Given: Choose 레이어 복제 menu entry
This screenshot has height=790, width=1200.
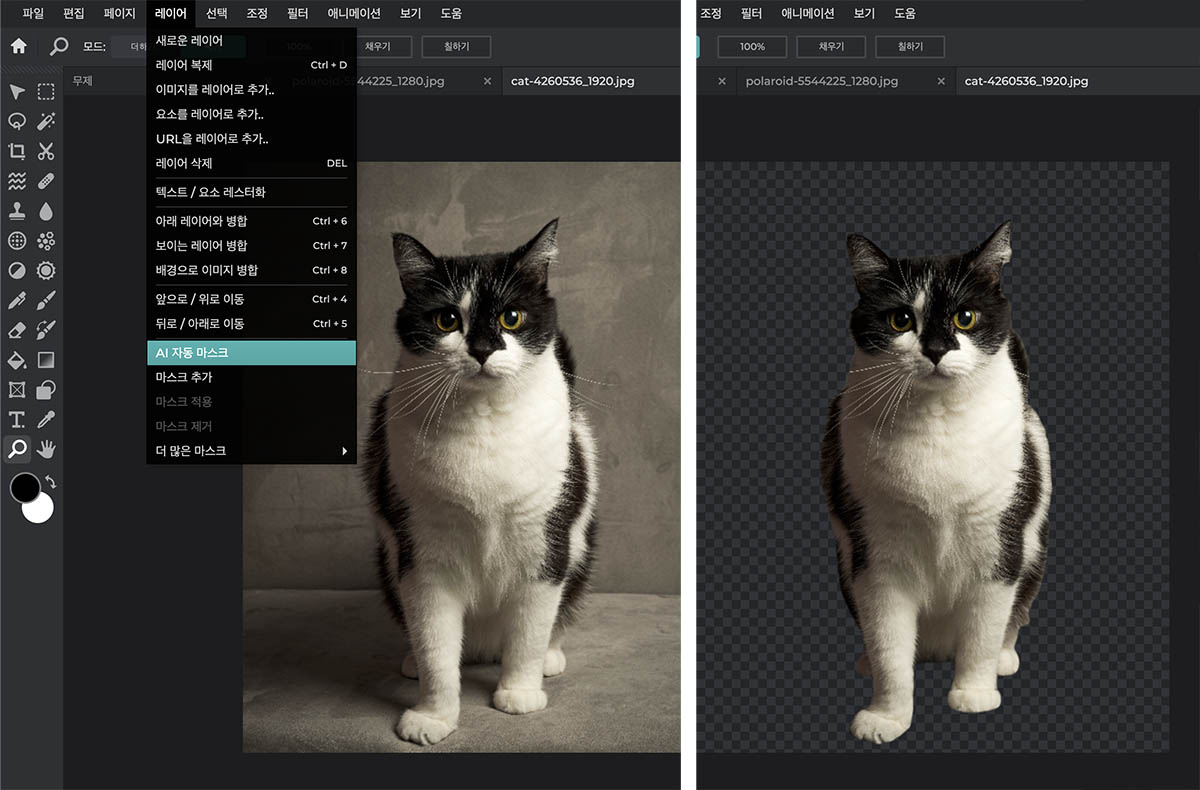Looking at the screenshot, I should [x=251, y=65].
